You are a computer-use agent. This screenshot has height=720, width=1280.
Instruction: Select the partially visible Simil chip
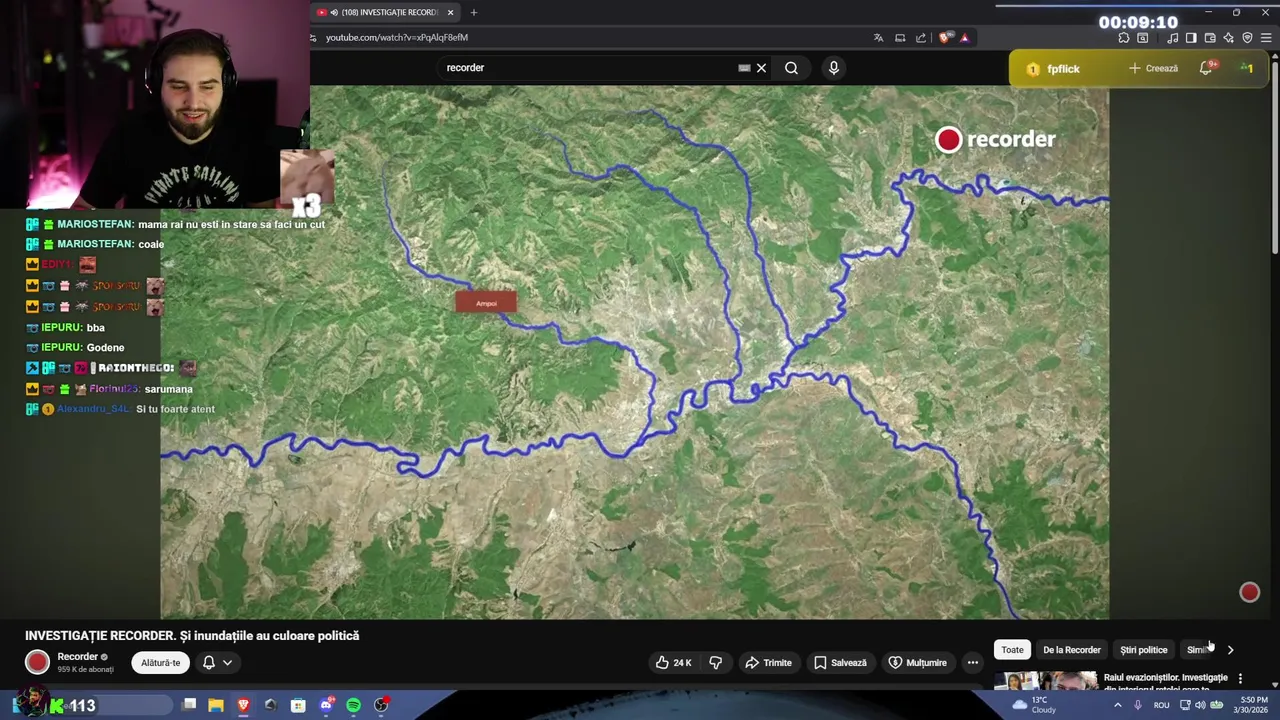tap(1196, 650)
